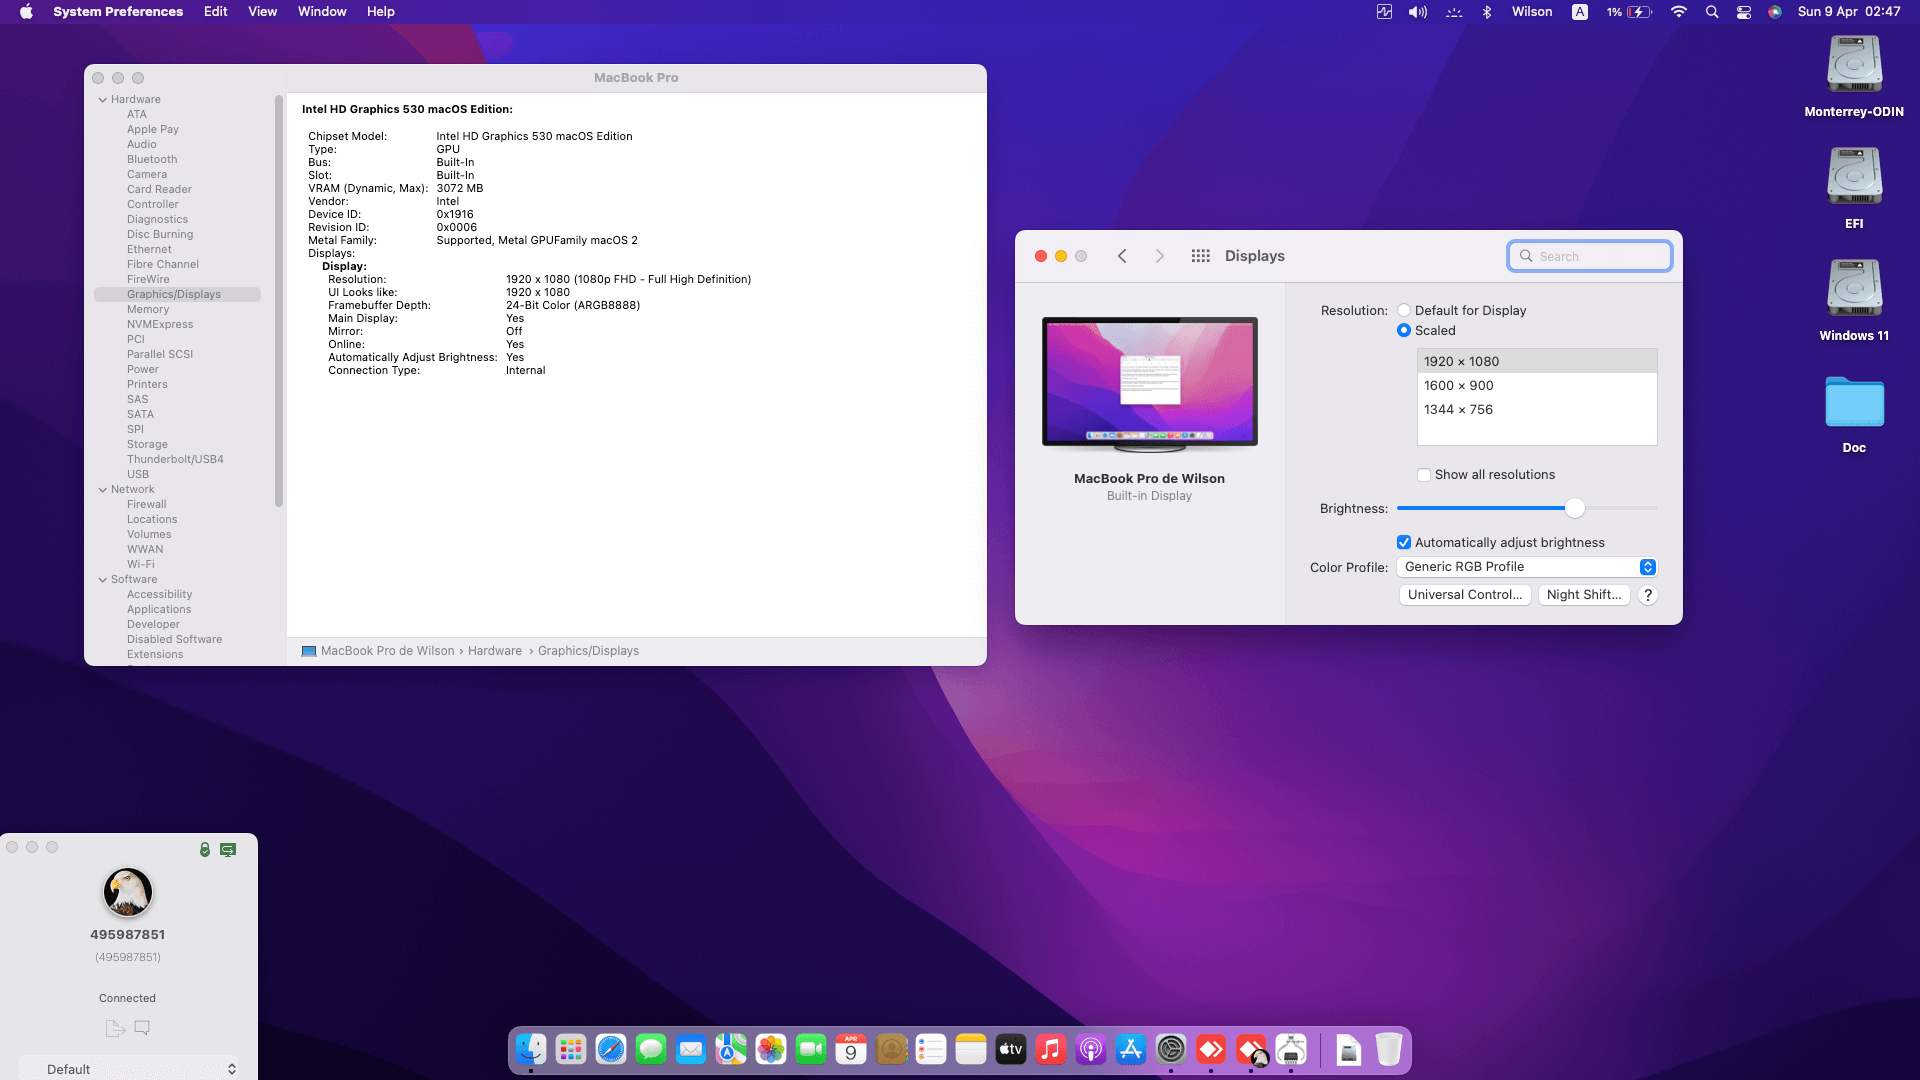Click the Night Shift button
Image resolution: width=1920 pixels, height=1080 pixels.
tap(1584, 594)
